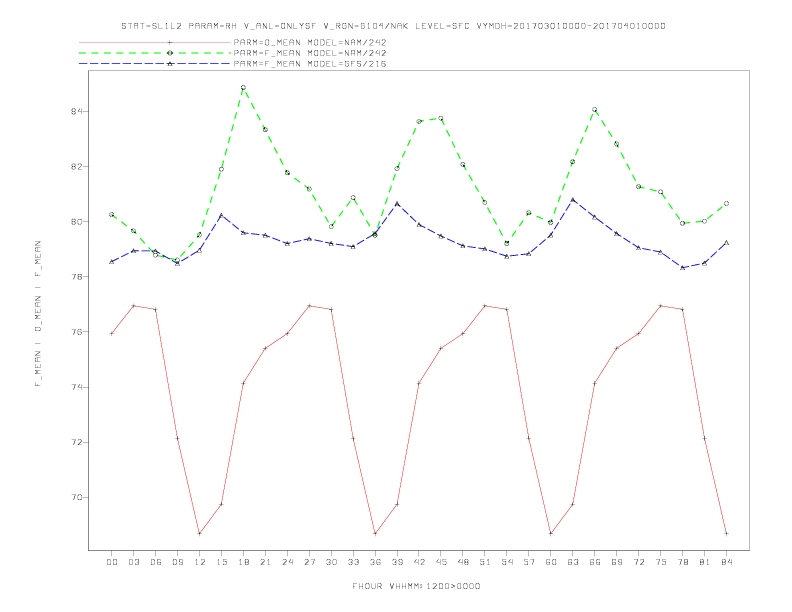Click the x-axis tick label 18
Viewport: 792px width, 612px height.
243,562
